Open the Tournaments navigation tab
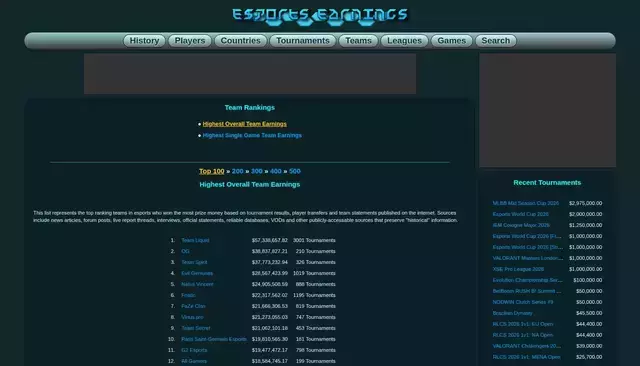The image size is (640, 366). pos(302,41)
